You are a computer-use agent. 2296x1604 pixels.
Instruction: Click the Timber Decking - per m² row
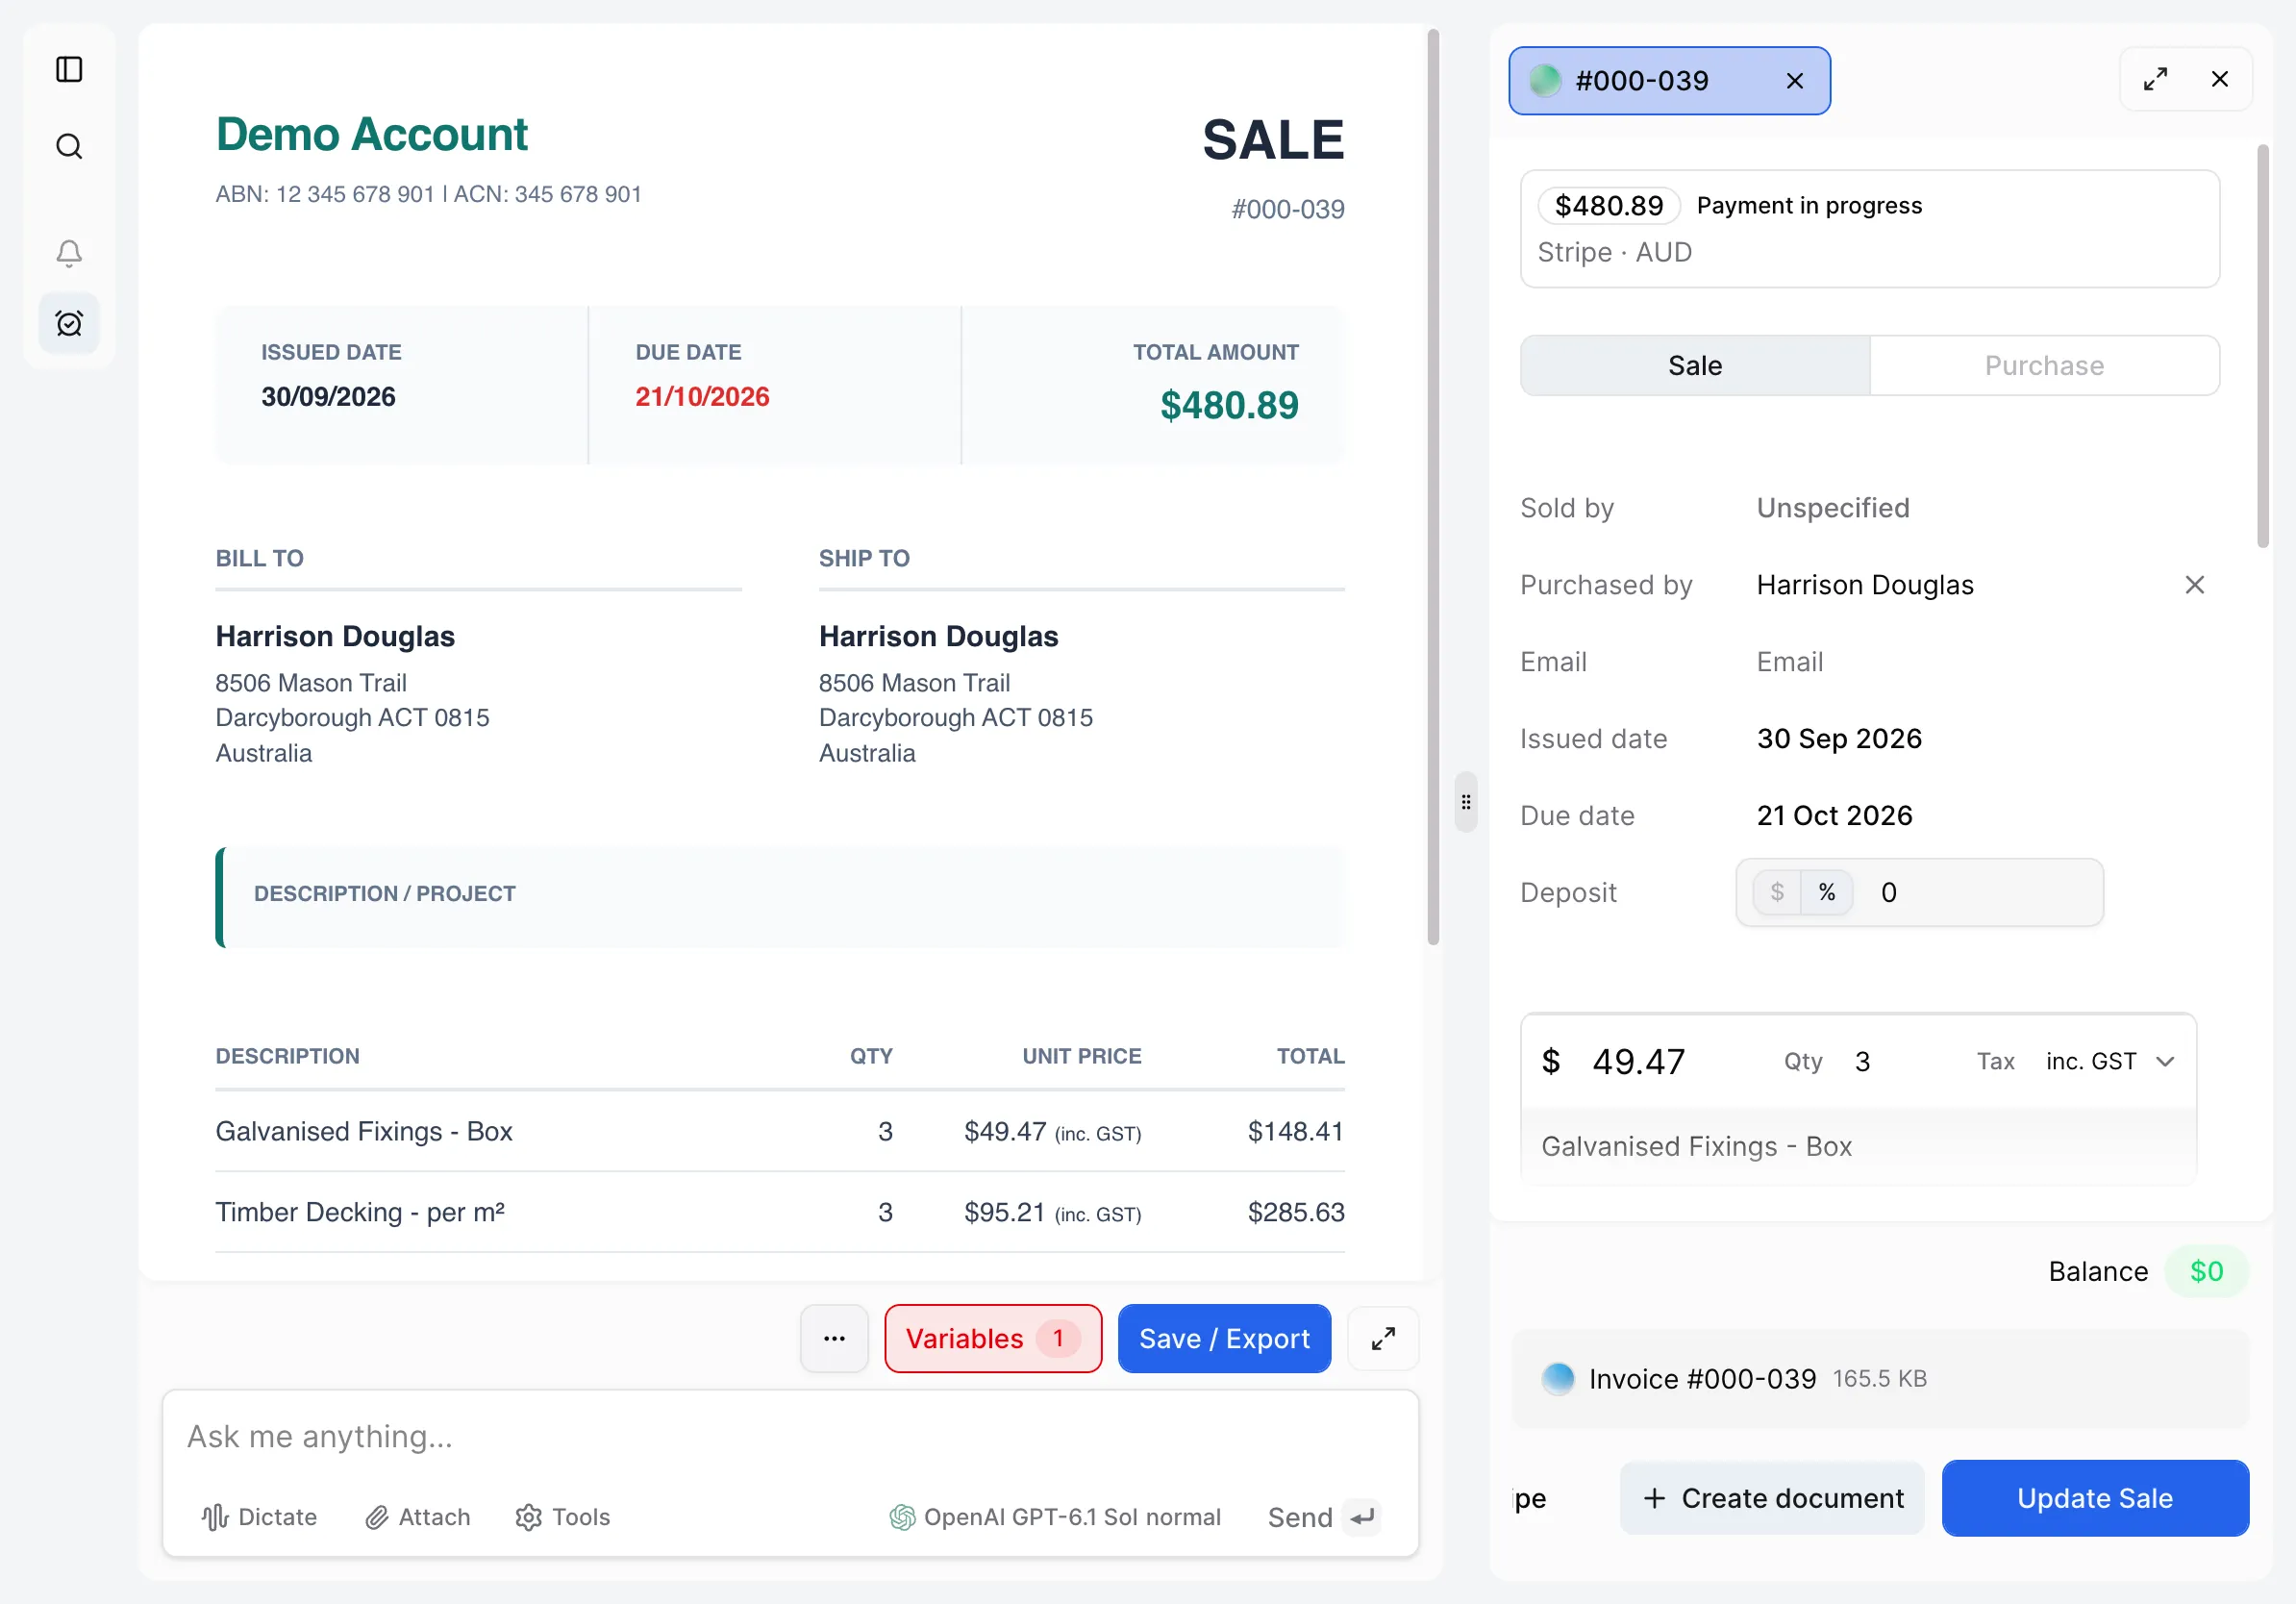click(780, 1212)
